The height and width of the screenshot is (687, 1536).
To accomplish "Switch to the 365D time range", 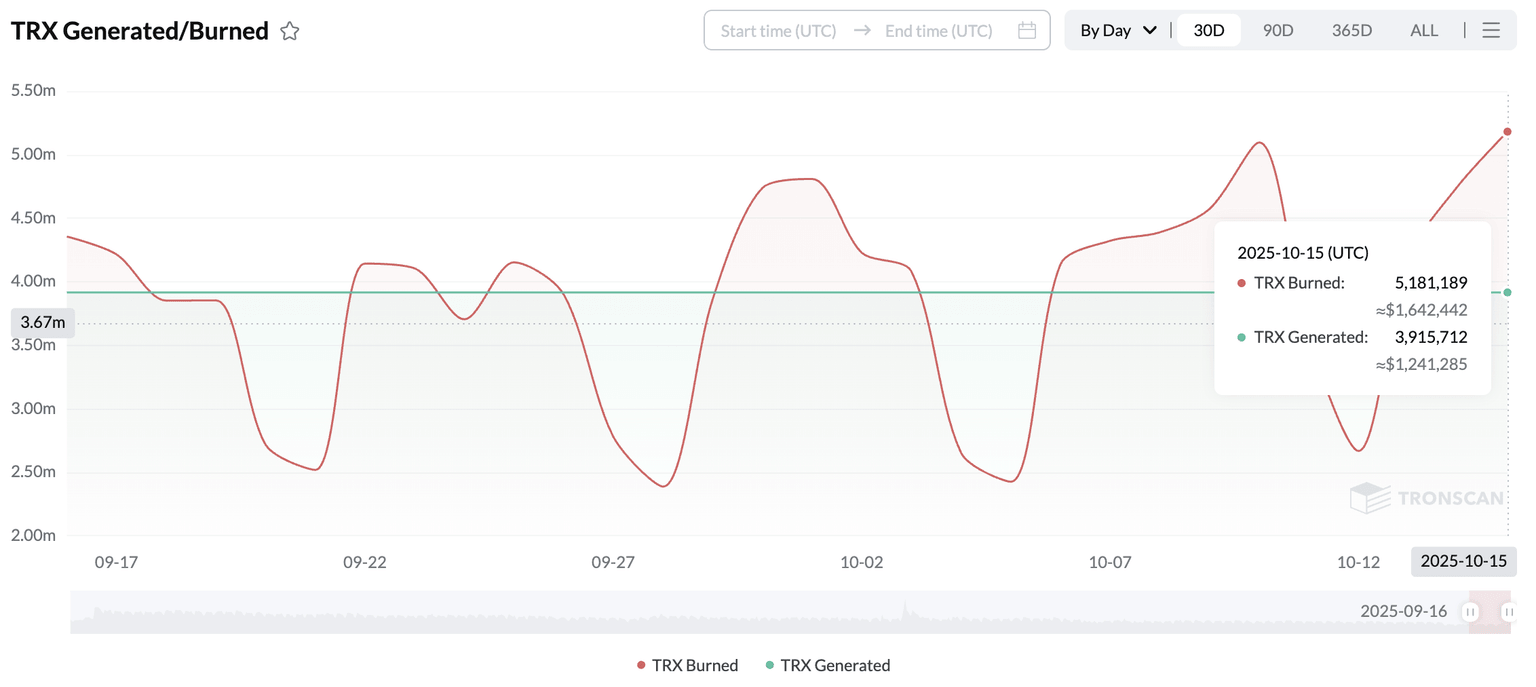I will [1352, 31].
